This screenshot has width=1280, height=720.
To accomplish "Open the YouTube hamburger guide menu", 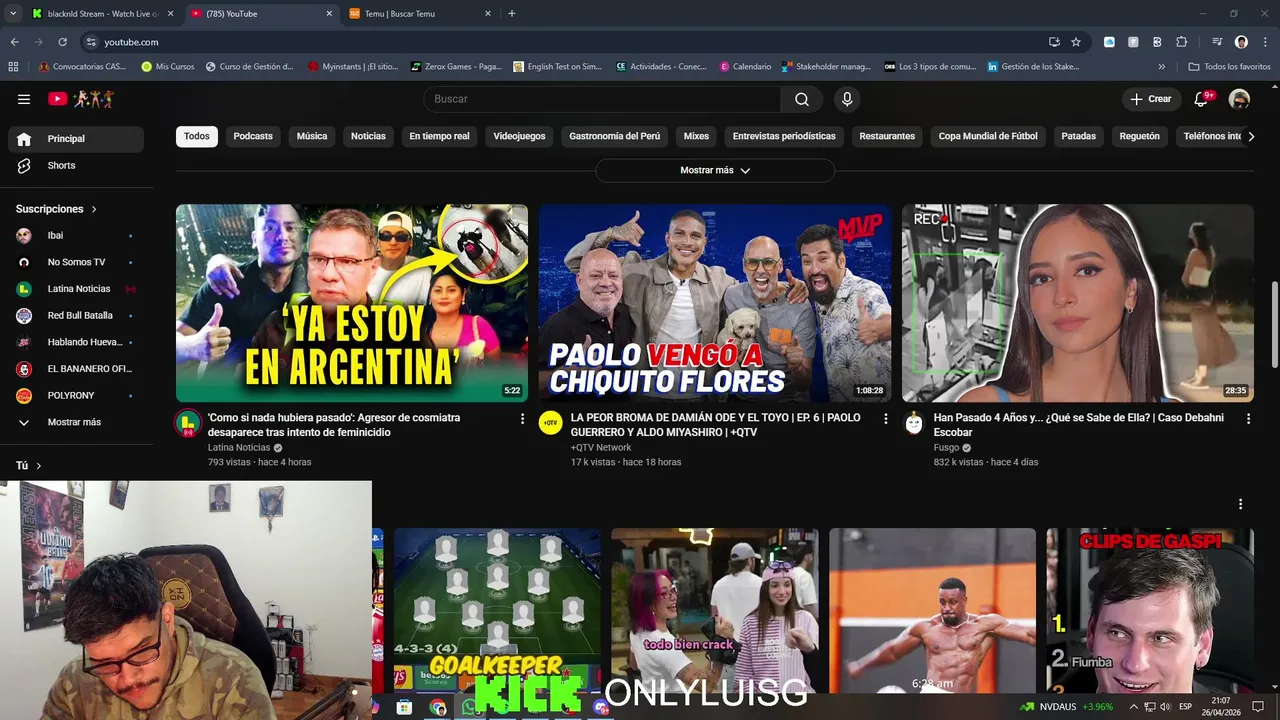I will [x=24, y=99].
